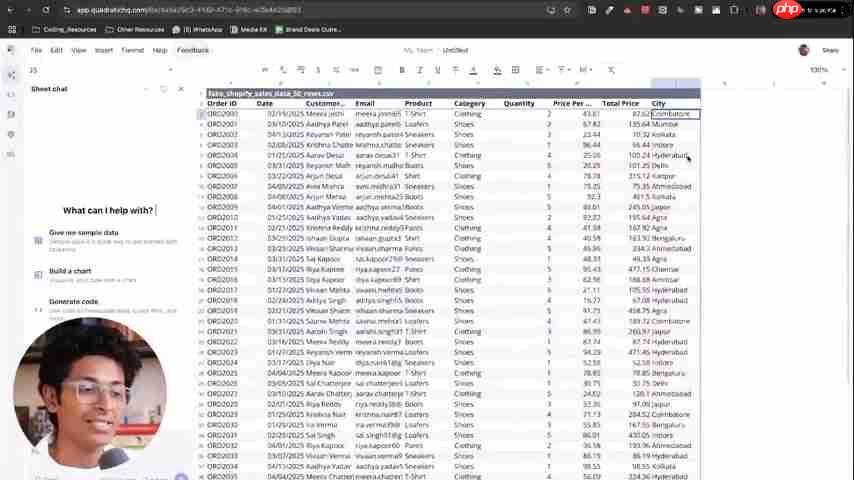854x480 pixels.
Task: Open the text wrap dropdown
Action: point(586,70)
